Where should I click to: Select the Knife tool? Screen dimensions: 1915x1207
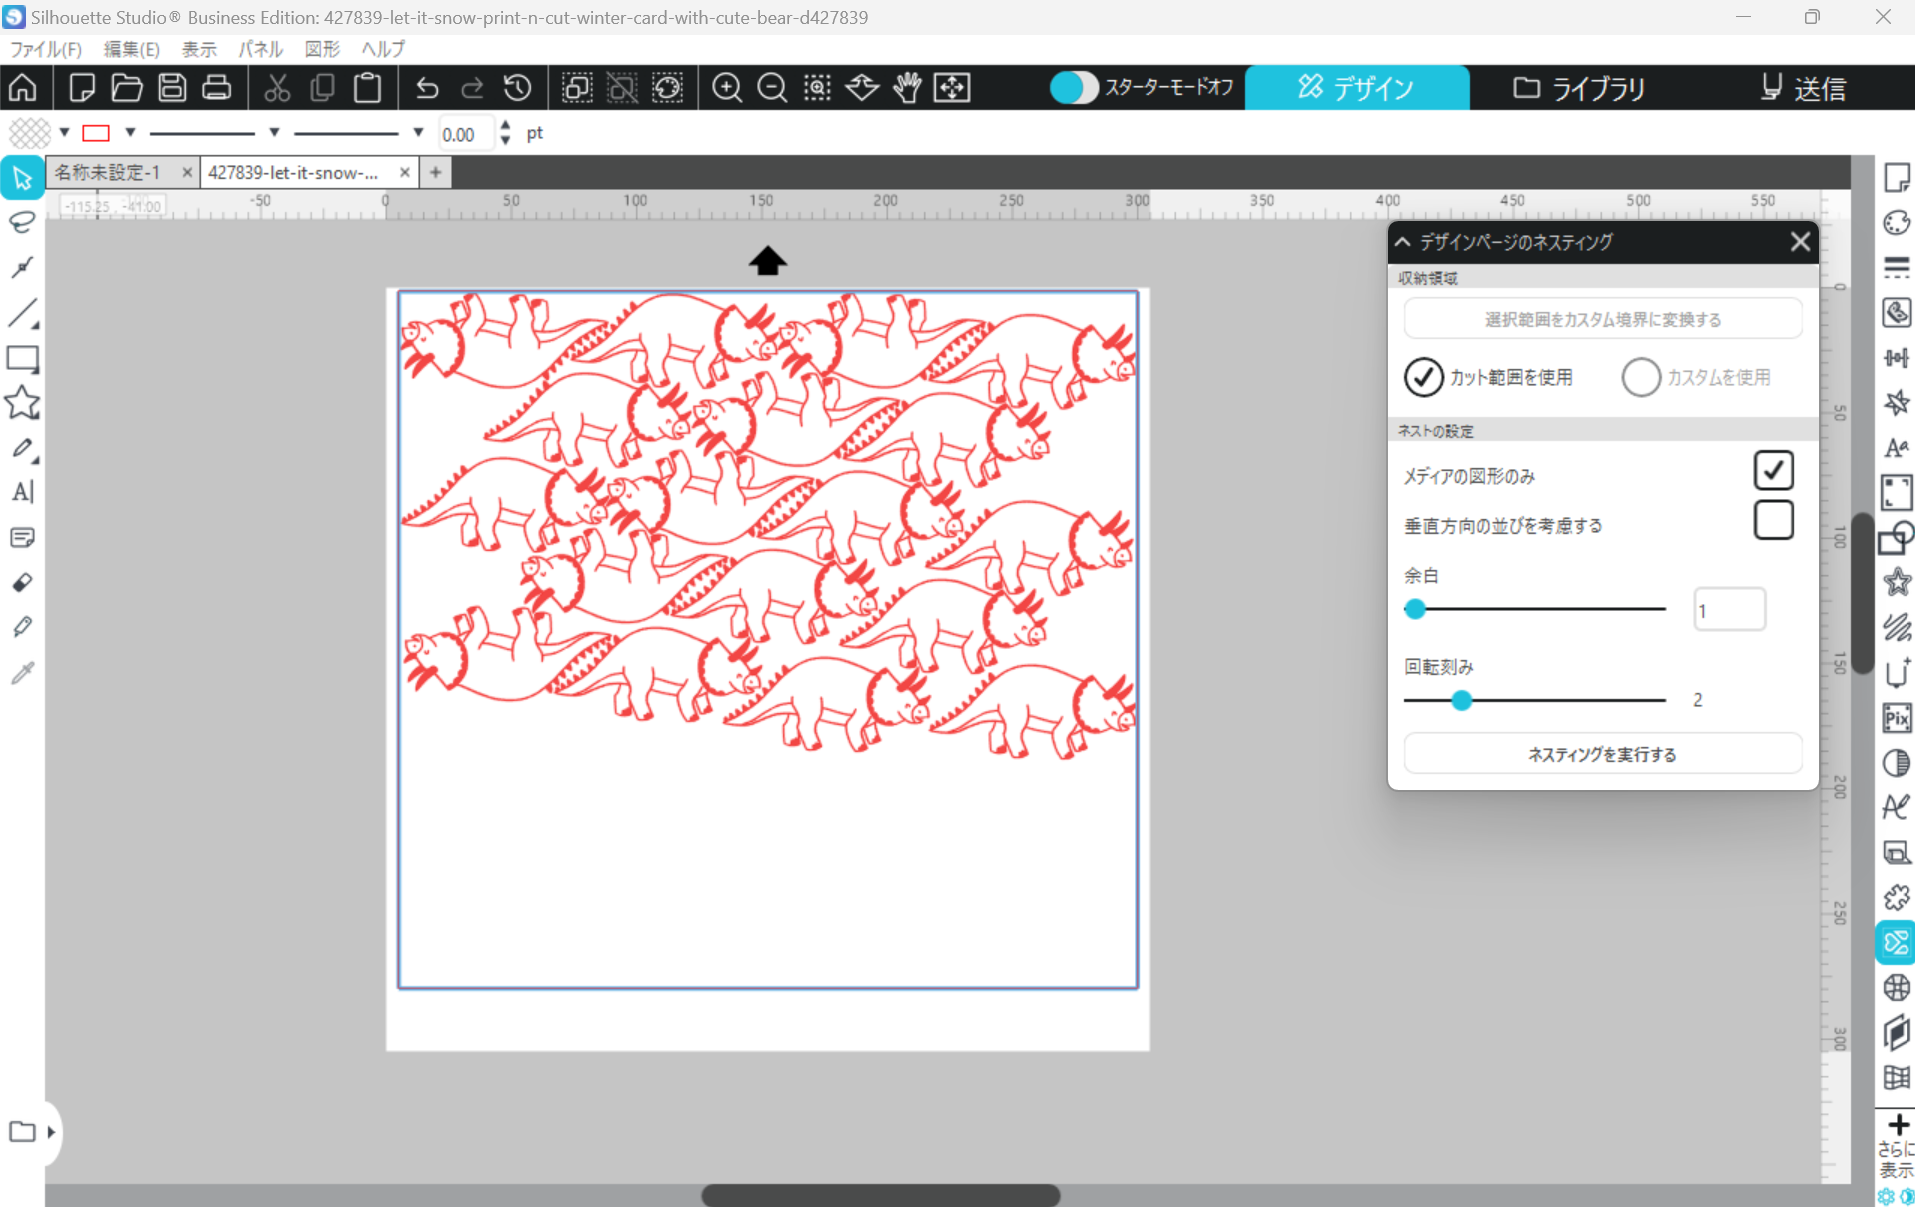click(22, 627)
